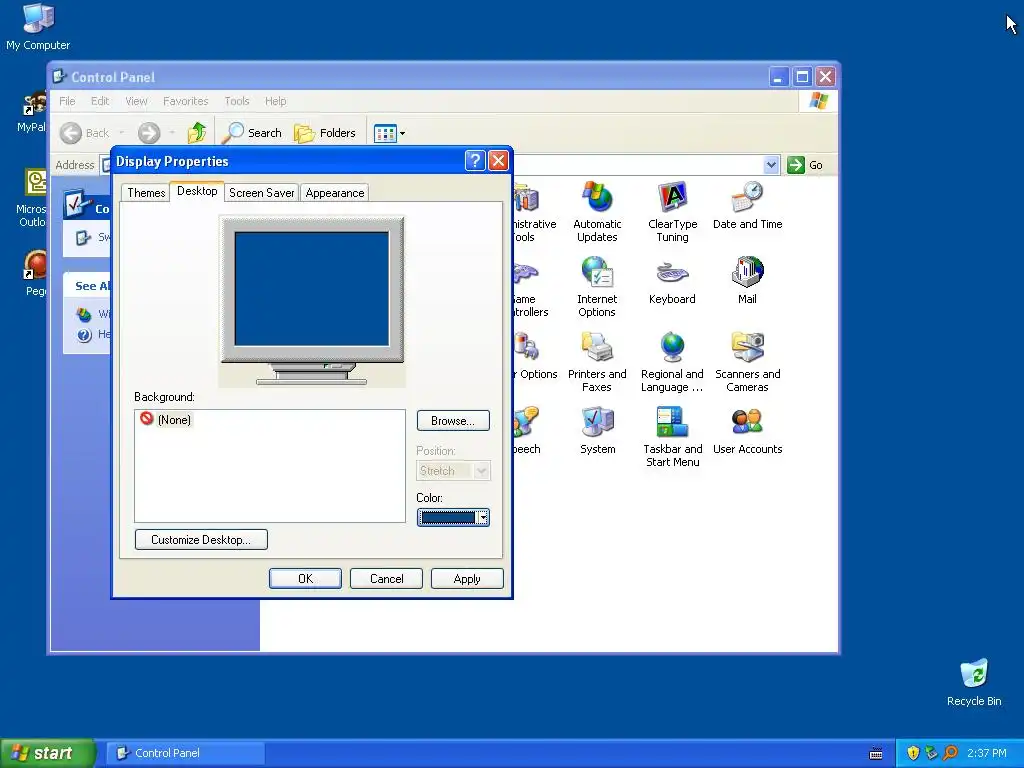Screen dimensions: 1024x768
Task: Click the on-screen keyboard taskbar icon
Action: pyautogui.click(x=876, y=754)
